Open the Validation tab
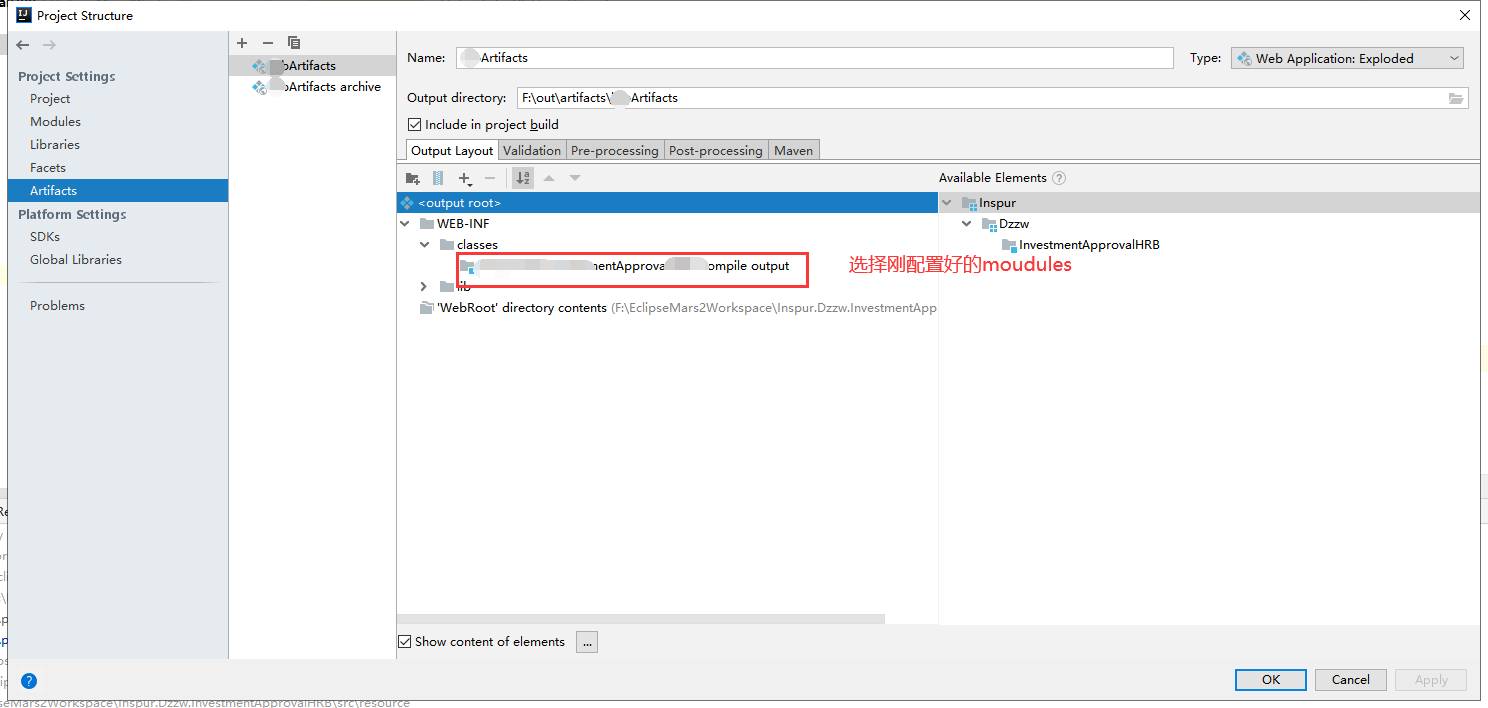The width and height of the screenshot is (1488, 708). pyautogui.click(x=532, y=149)
